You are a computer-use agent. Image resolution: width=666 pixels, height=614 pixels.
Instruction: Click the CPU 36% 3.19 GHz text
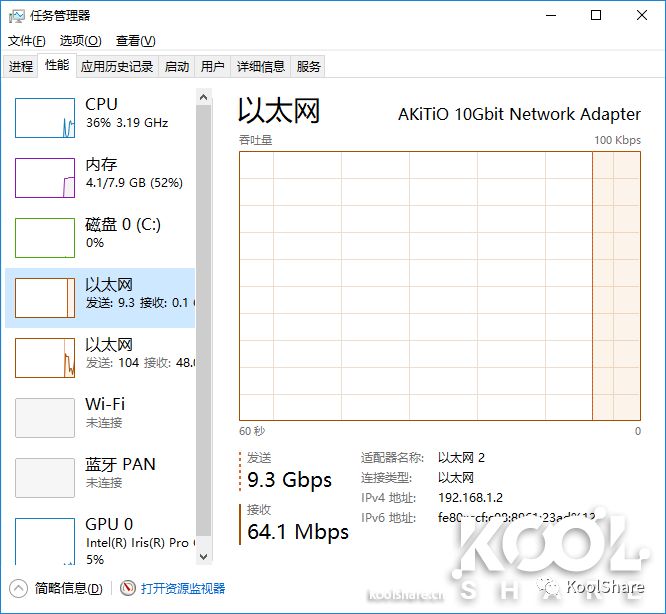click(x=127, y=123)
